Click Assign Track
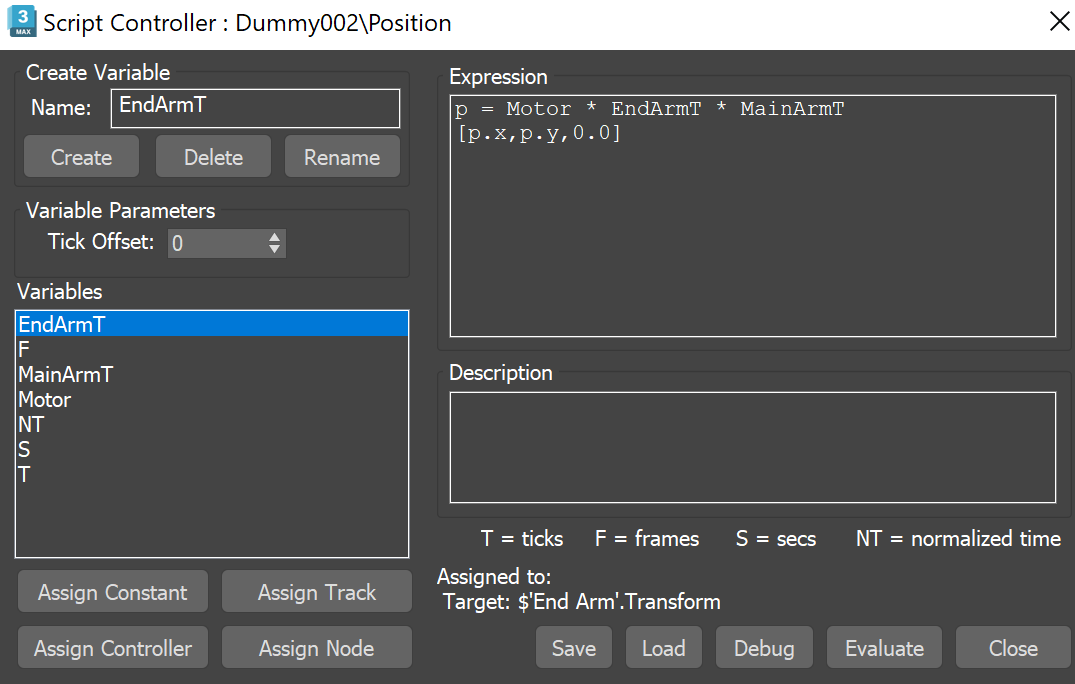Screen dimensions: 1075x684 click(x=316, y=591)
